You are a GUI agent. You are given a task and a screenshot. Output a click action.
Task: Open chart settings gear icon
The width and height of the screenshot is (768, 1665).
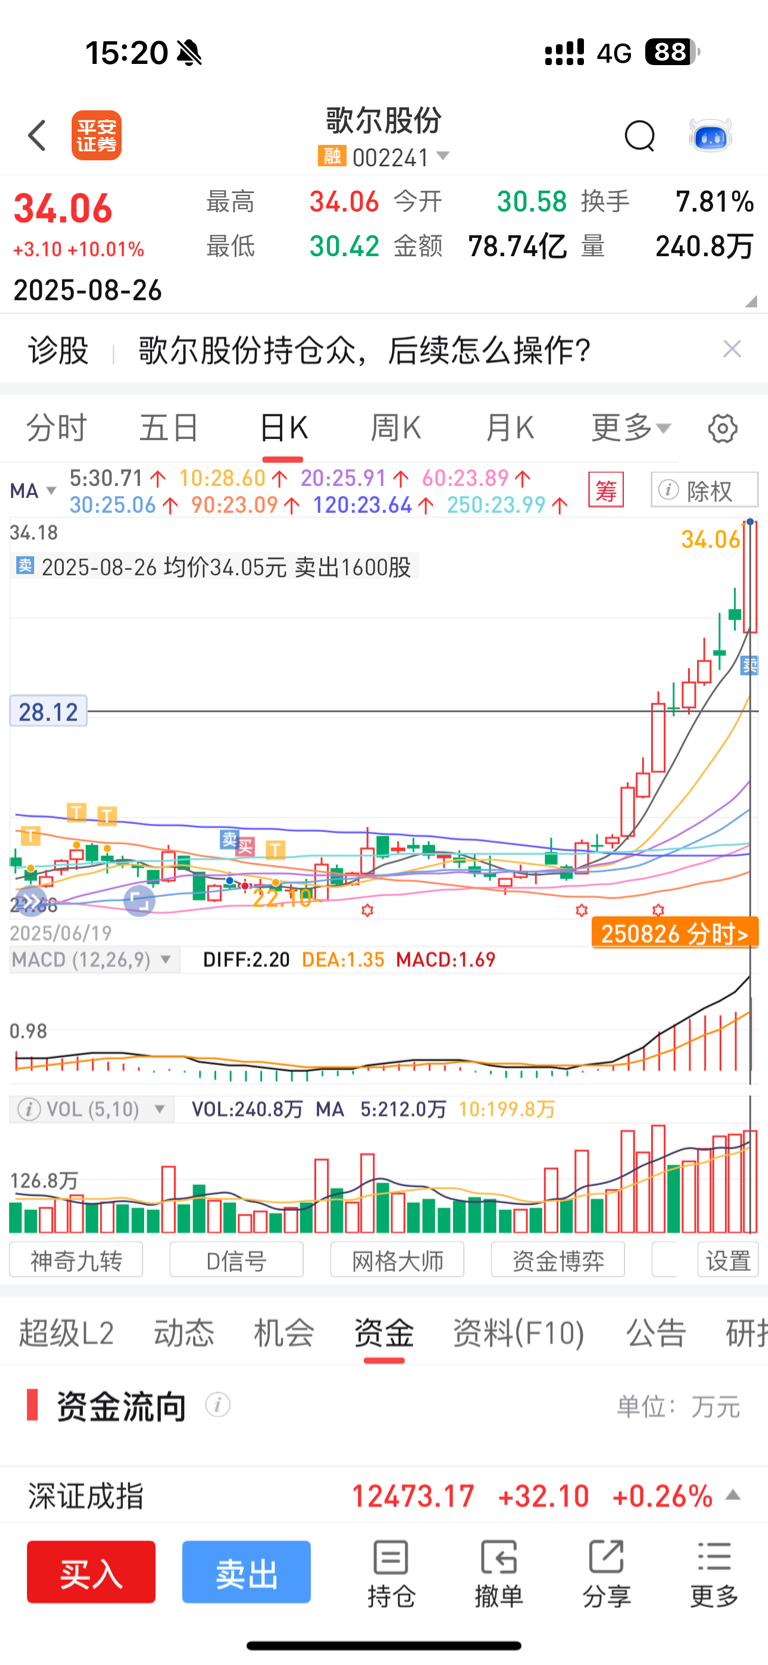pyautogui.click(x=723, y=428)
